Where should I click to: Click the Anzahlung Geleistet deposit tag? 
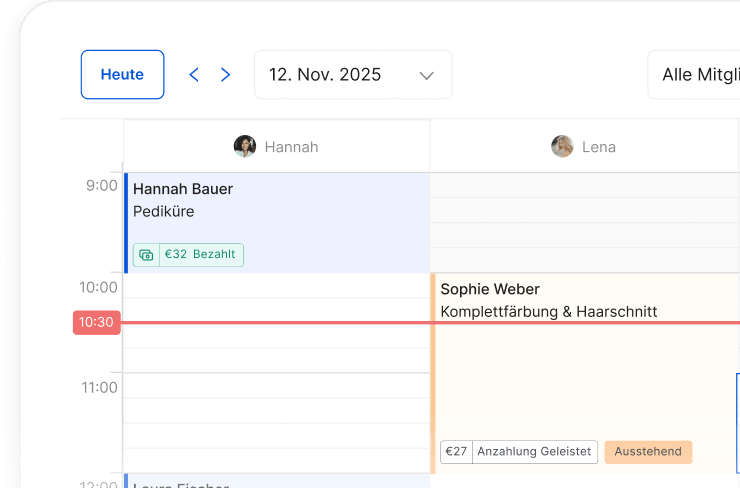point(534,452)
